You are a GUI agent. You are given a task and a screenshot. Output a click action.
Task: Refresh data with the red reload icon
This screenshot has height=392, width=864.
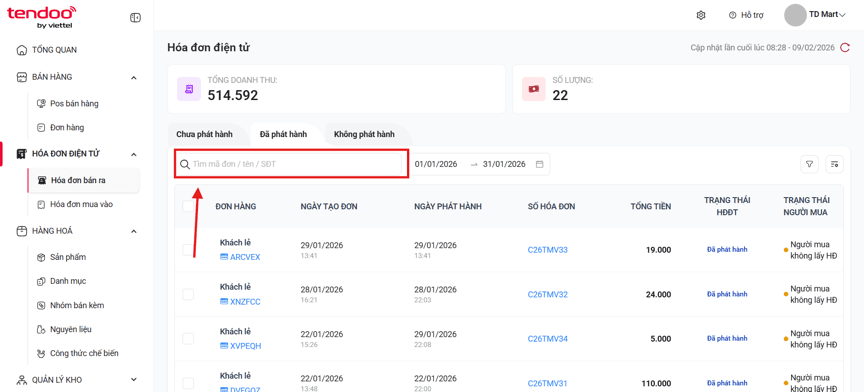(x=845, y=48)
